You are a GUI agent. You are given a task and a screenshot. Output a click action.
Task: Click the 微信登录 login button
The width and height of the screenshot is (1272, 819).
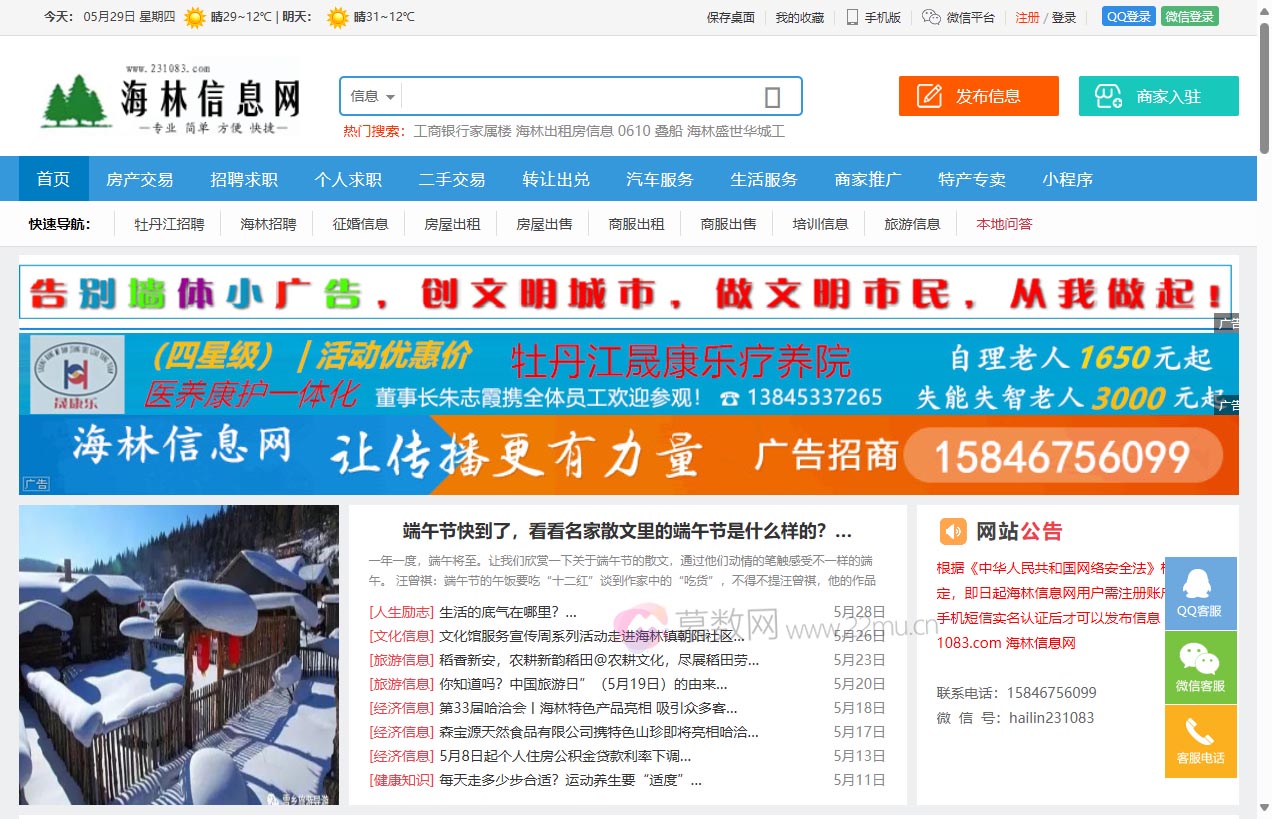(x=1189, y=16)
